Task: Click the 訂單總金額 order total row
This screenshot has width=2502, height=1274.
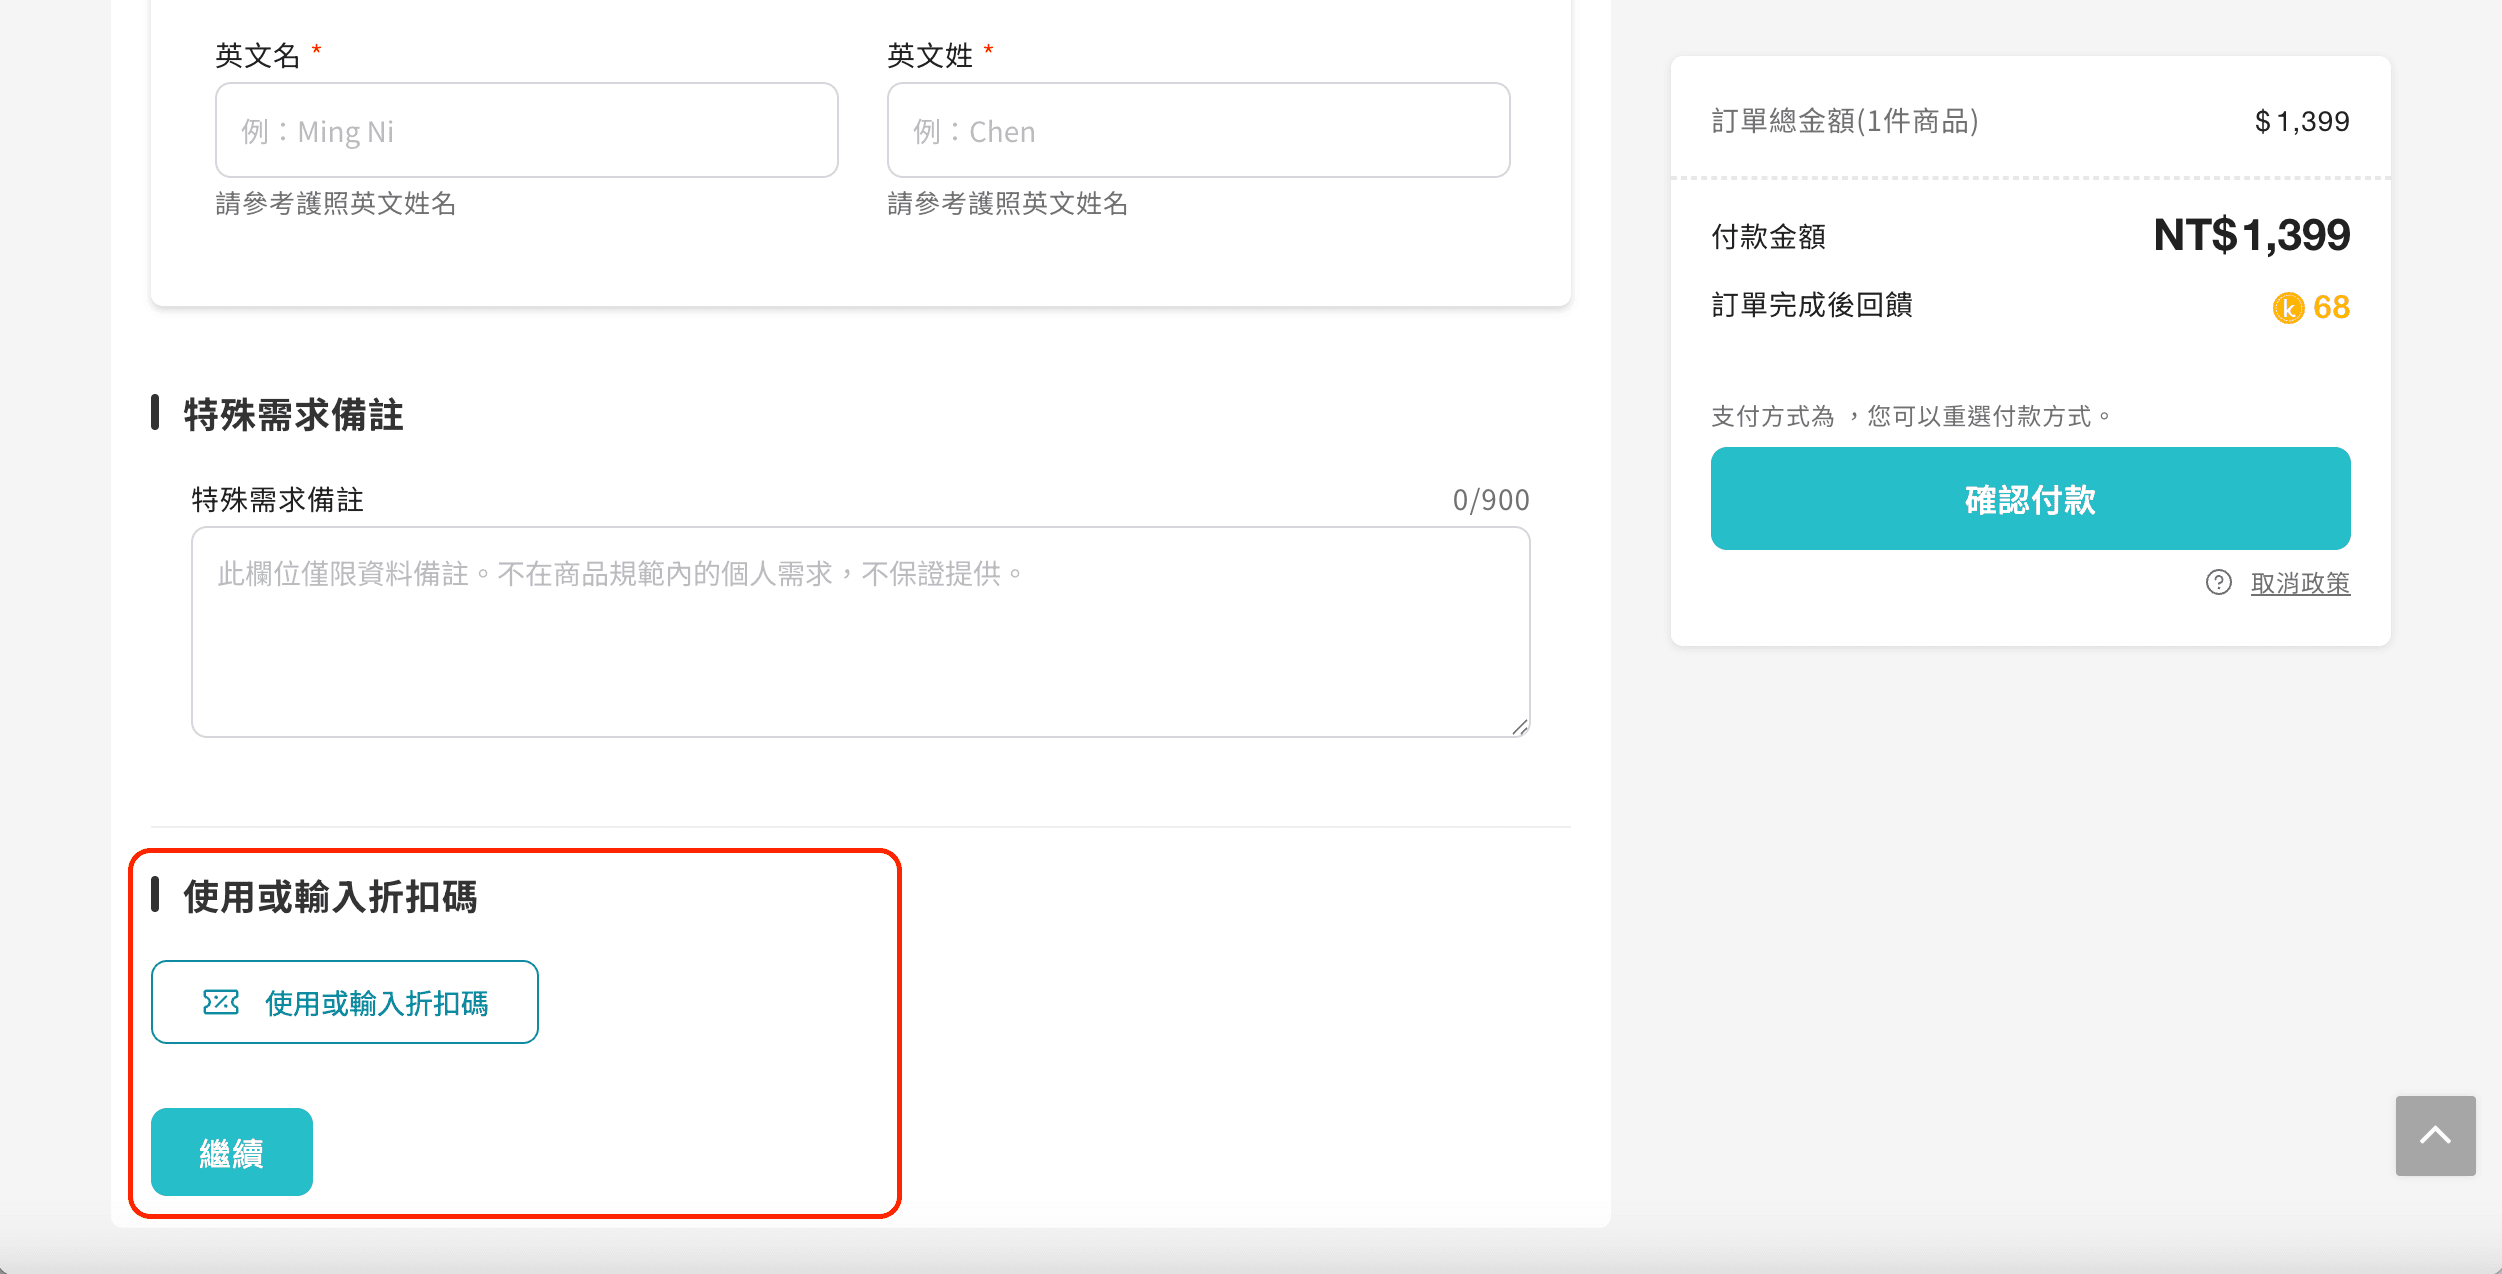Action: coord(1843,121)
